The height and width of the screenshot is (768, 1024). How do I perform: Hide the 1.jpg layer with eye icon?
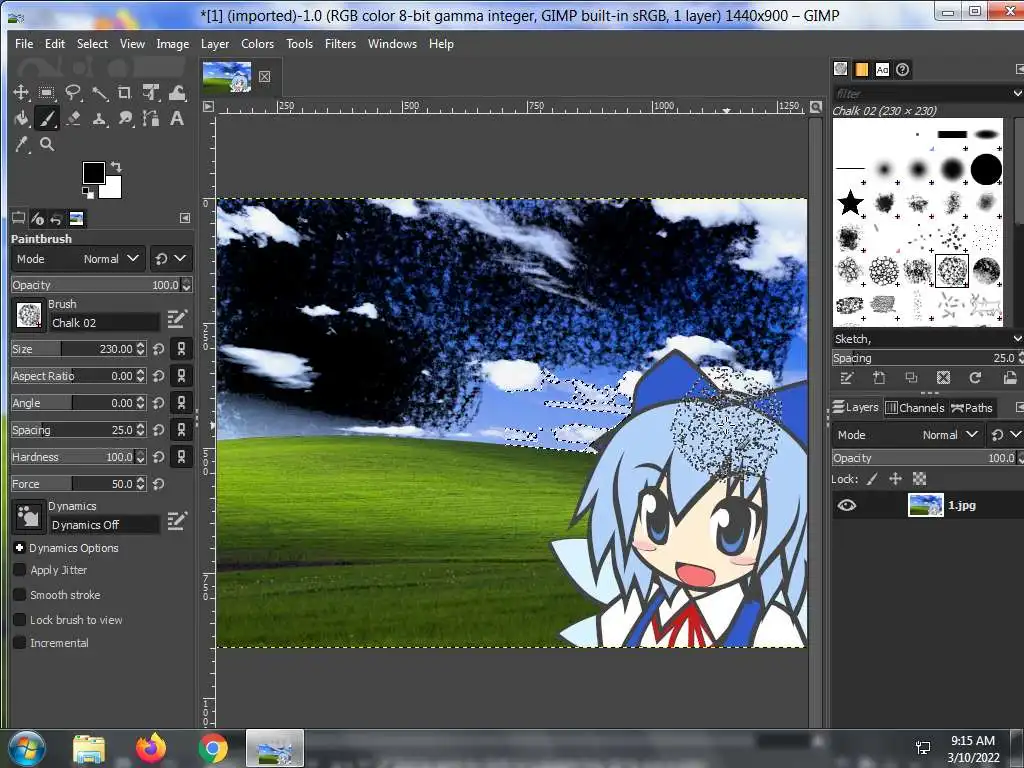coord(846,505)
